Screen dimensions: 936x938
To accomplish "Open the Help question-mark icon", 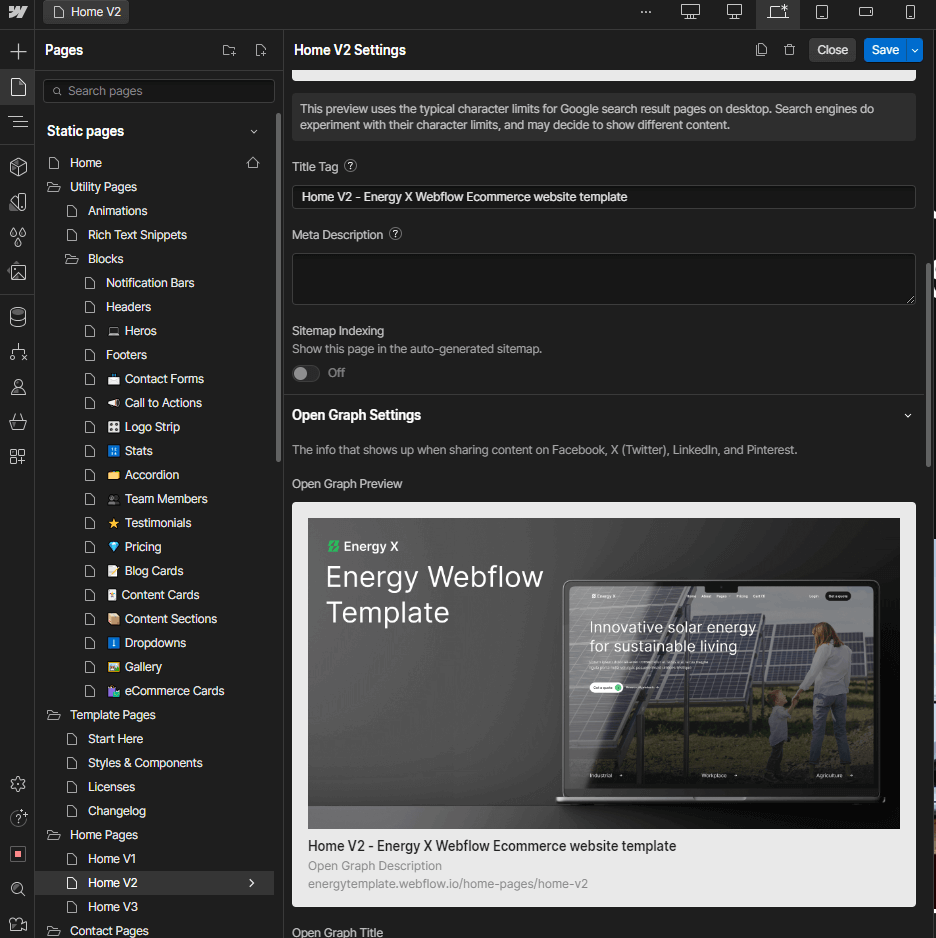I will [18, 818].
